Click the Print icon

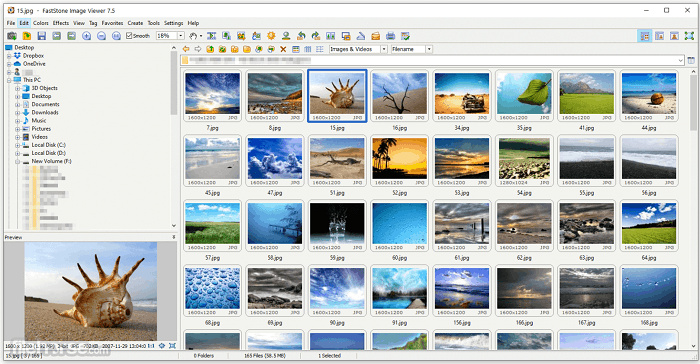tap(391, 36)
